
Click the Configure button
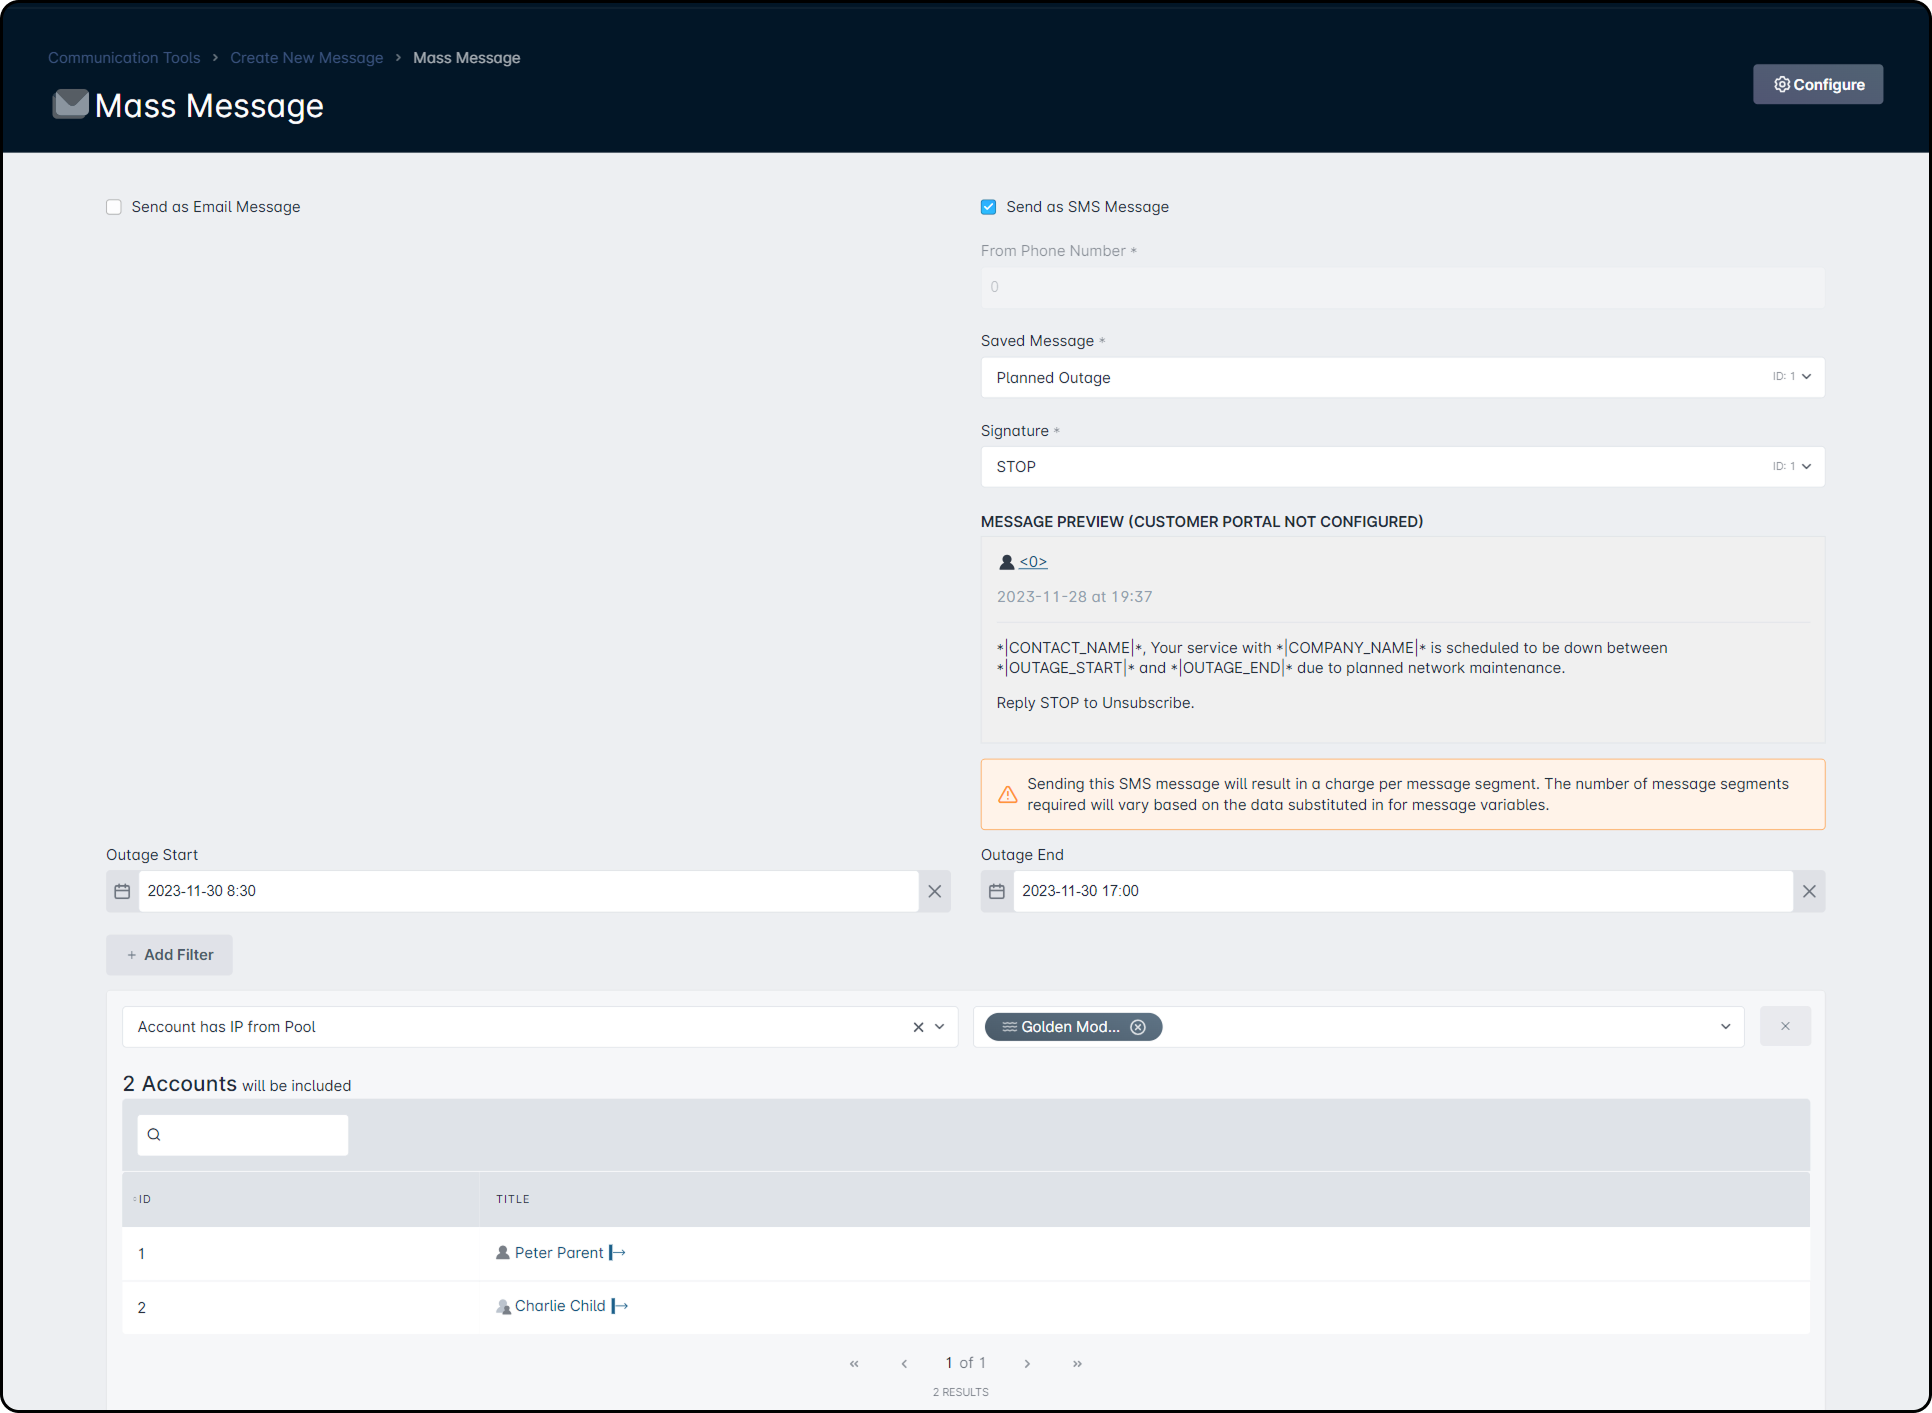click(x=1818, y=84)
